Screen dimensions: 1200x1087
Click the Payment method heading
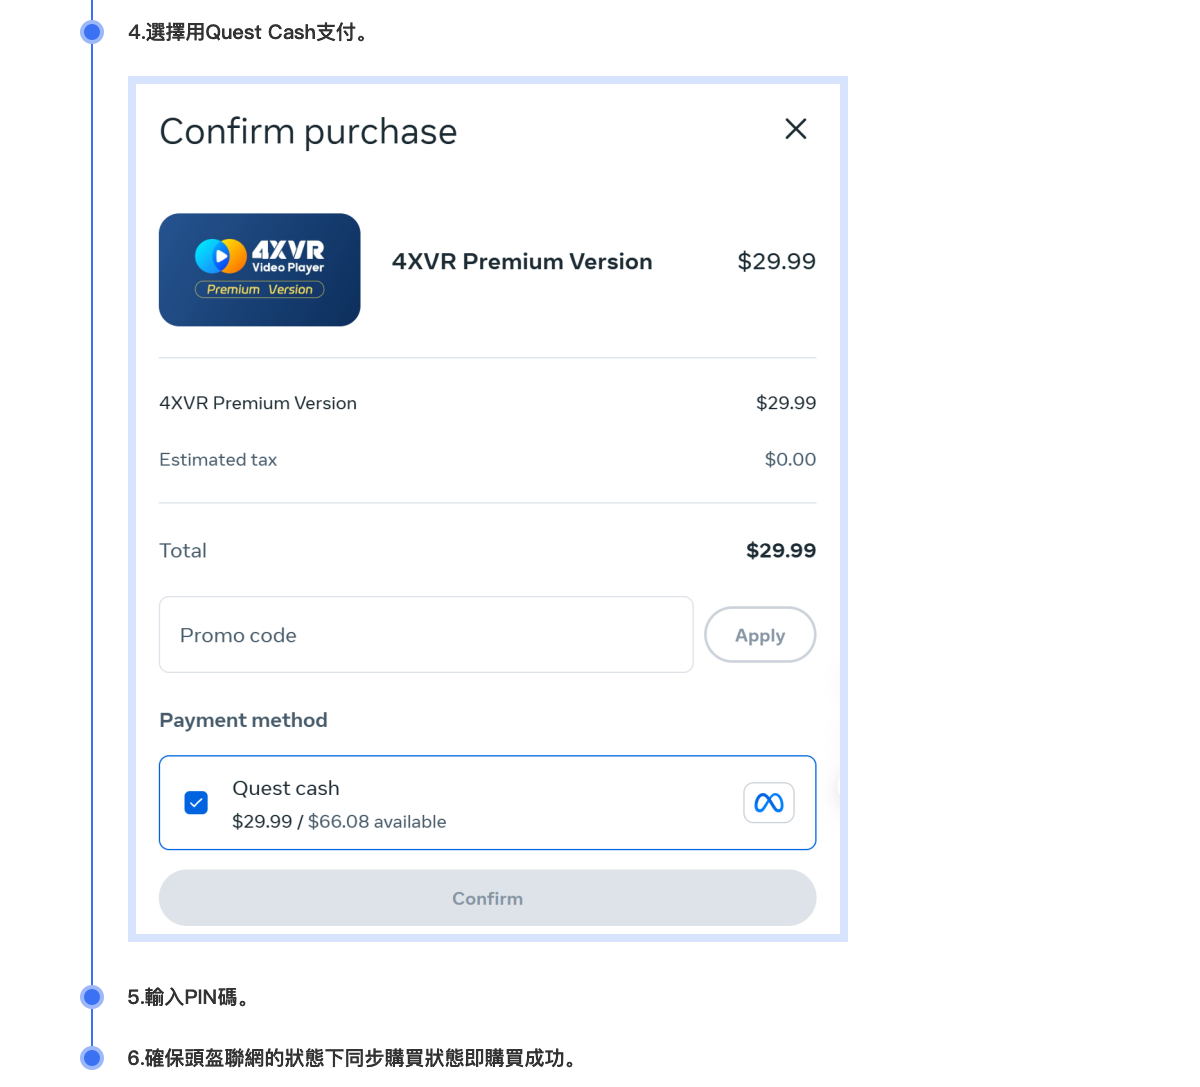pyautogui.click(x=244, y=721)
